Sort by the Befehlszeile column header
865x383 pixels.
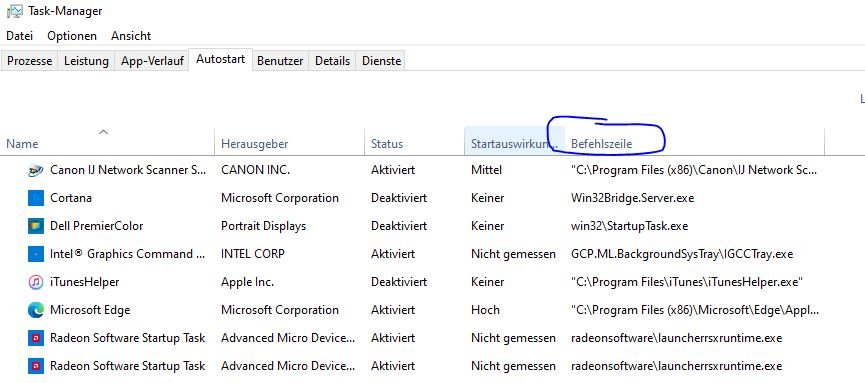point(695,141)
